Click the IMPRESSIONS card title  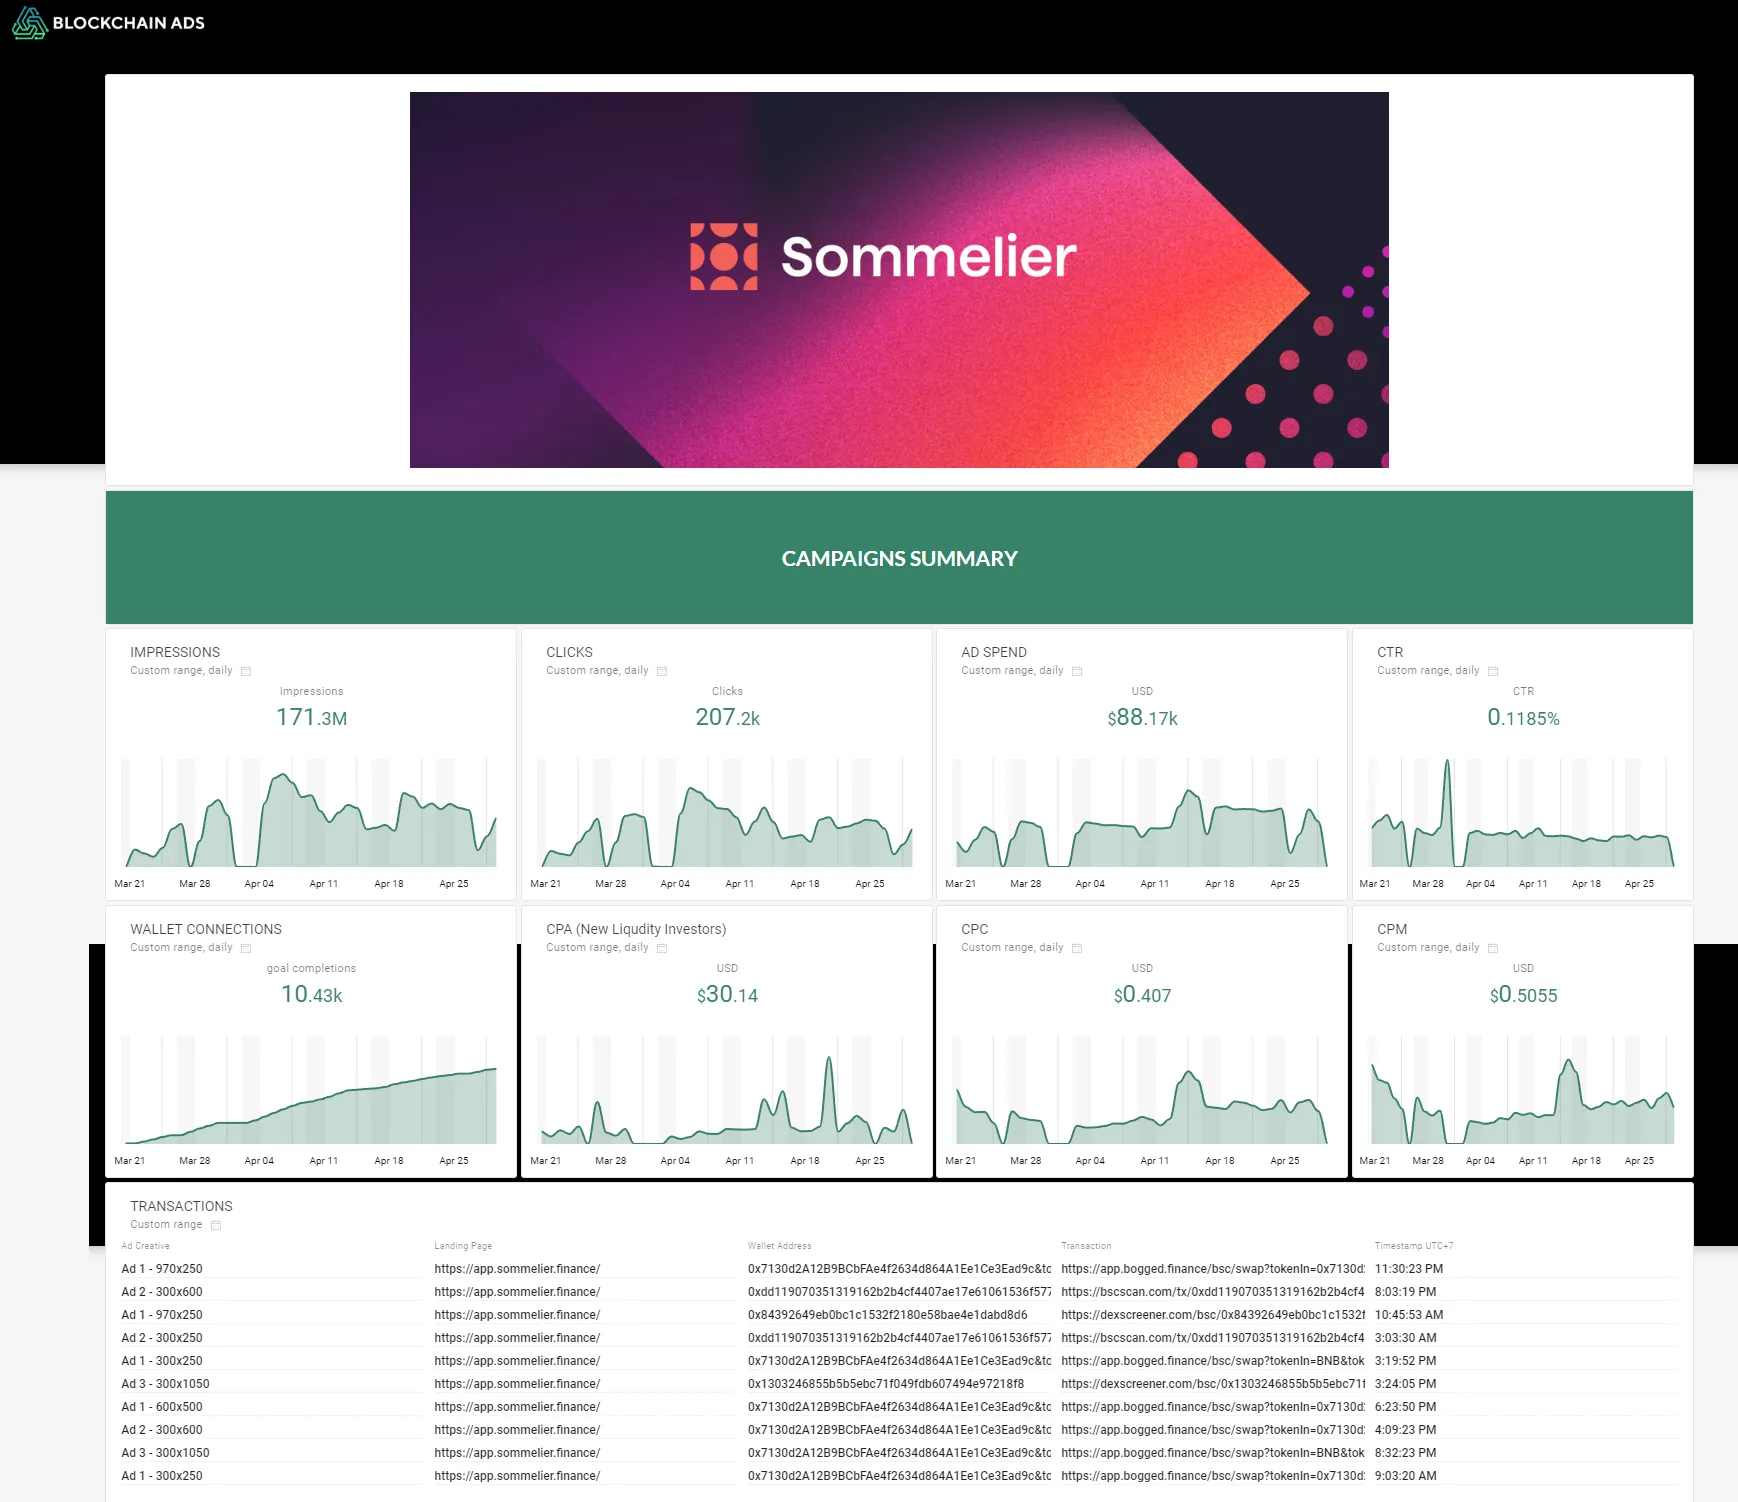[x=175, y=652]
